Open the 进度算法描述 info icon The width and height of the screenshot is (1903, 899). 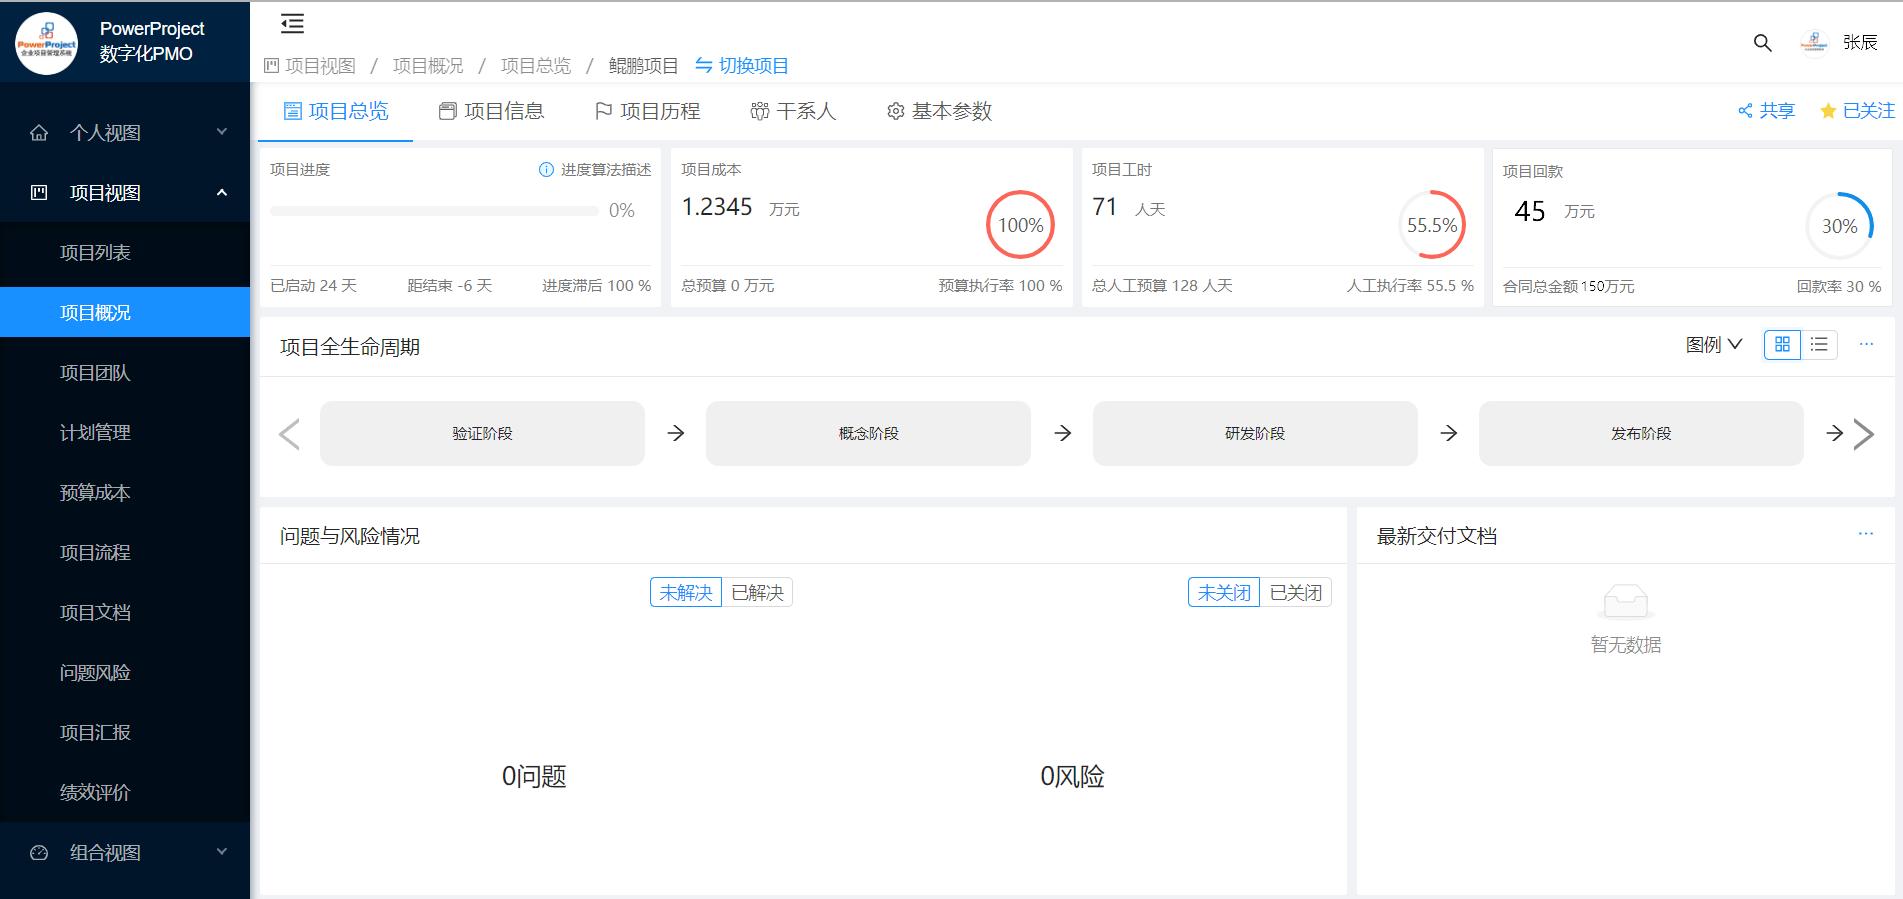click(x=546, y=170)
